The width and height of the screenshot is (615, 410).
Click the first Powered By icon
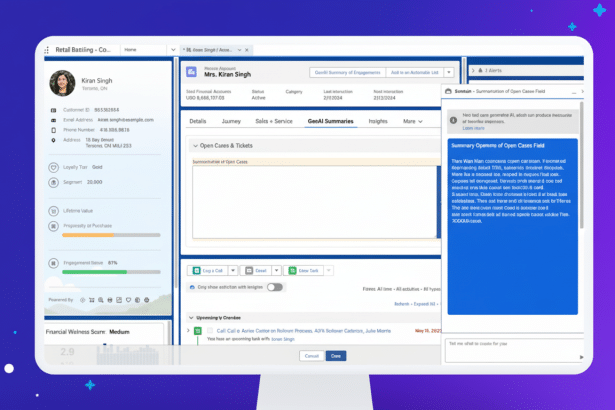click(82, 300)
